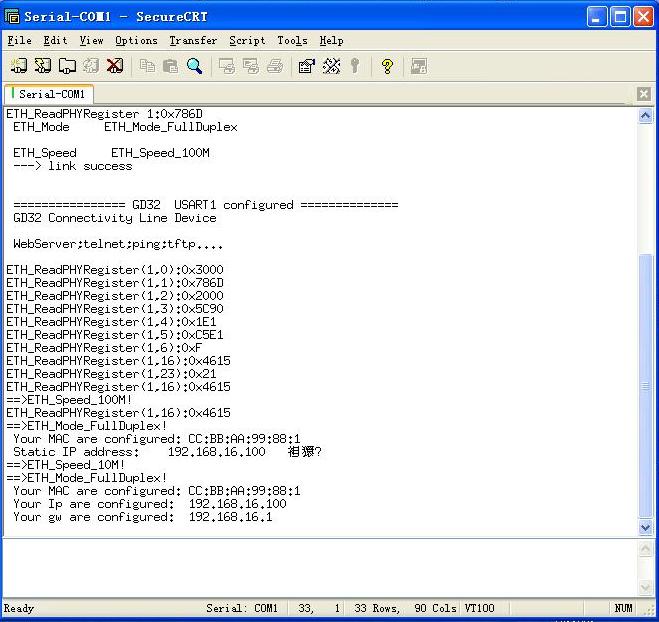Click the Toggle Chat Window icon
The width and height of the screenshot is (659, 622).
coord(419,66)
